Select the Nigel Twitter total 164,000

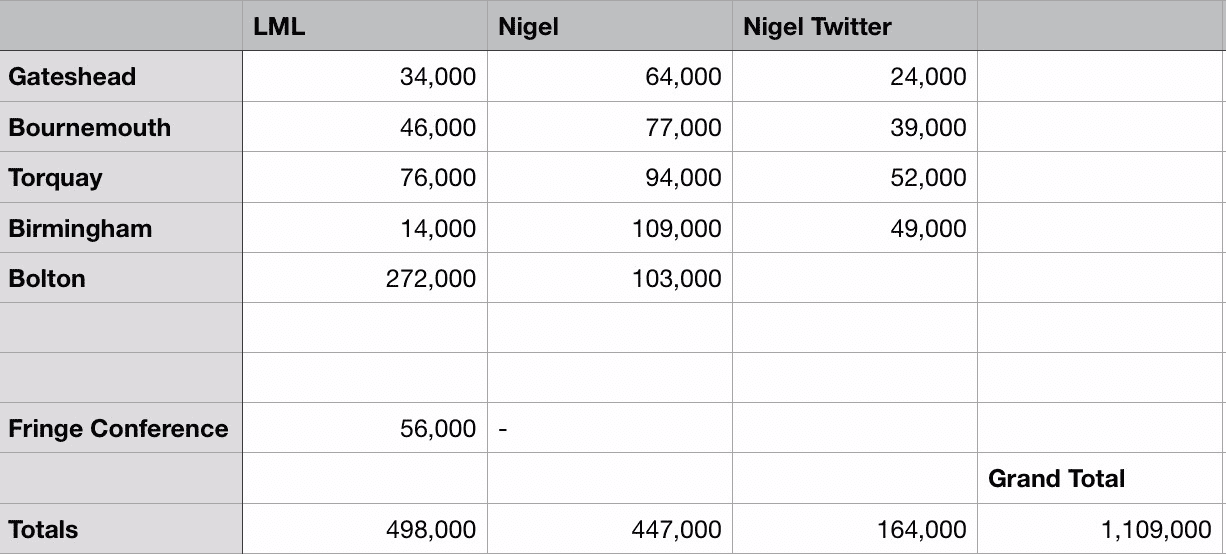854,529
